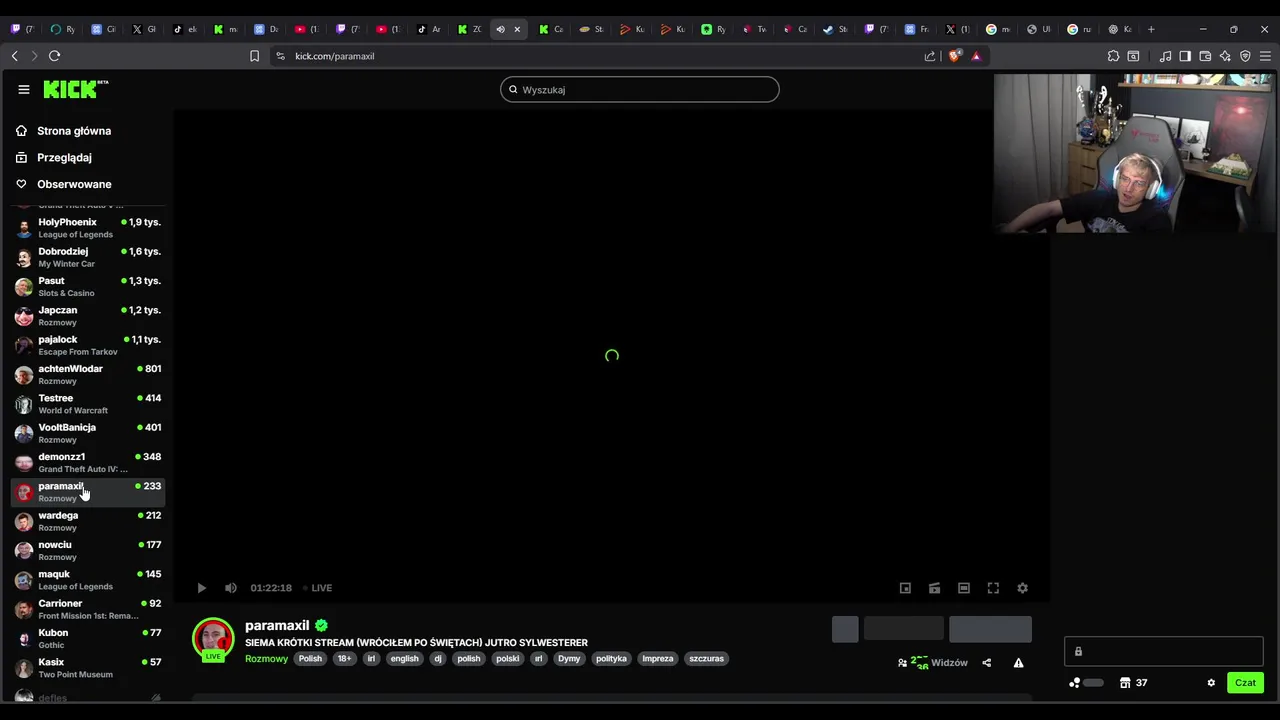Report stream with warning triangle icon
Screen dimensions: 1280x720
click(x=1018, y=663)
